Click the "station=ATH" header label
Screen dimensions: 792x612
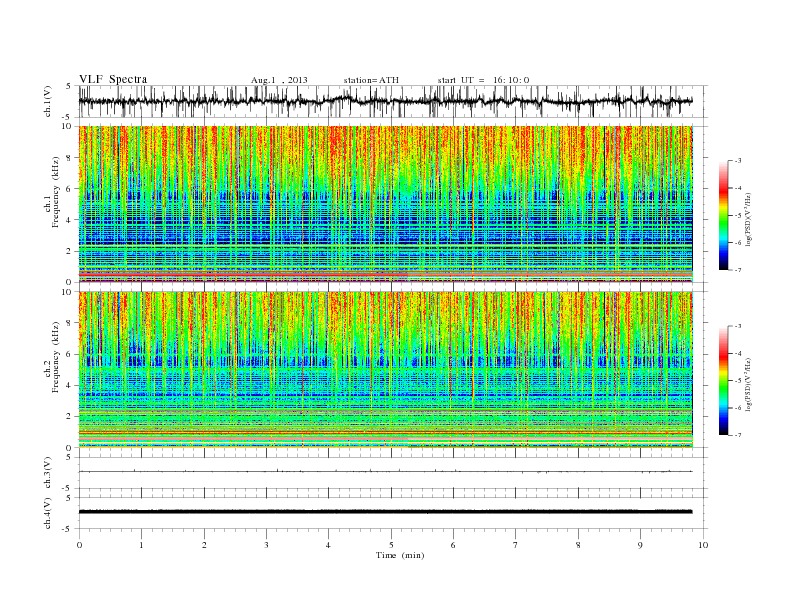point(371,80)
